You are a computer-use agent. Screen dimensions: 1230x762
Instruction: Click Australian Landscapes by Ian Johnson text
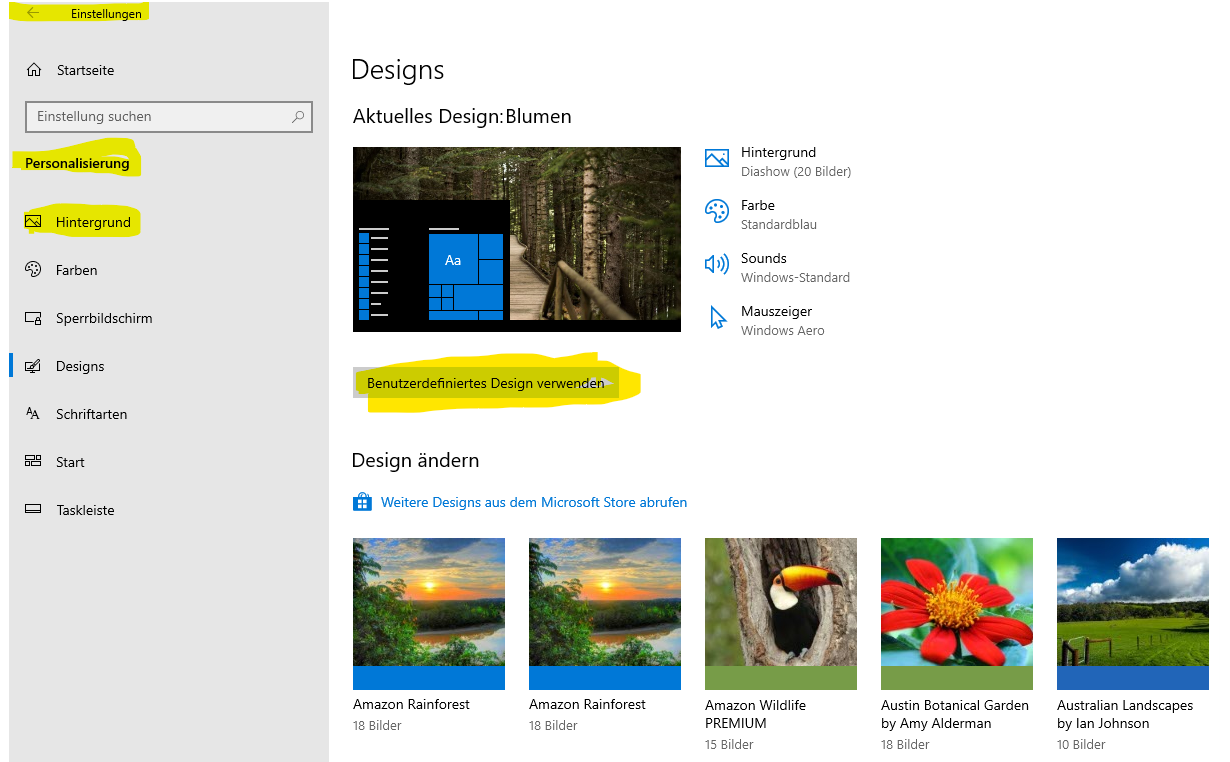(1125, 714)
